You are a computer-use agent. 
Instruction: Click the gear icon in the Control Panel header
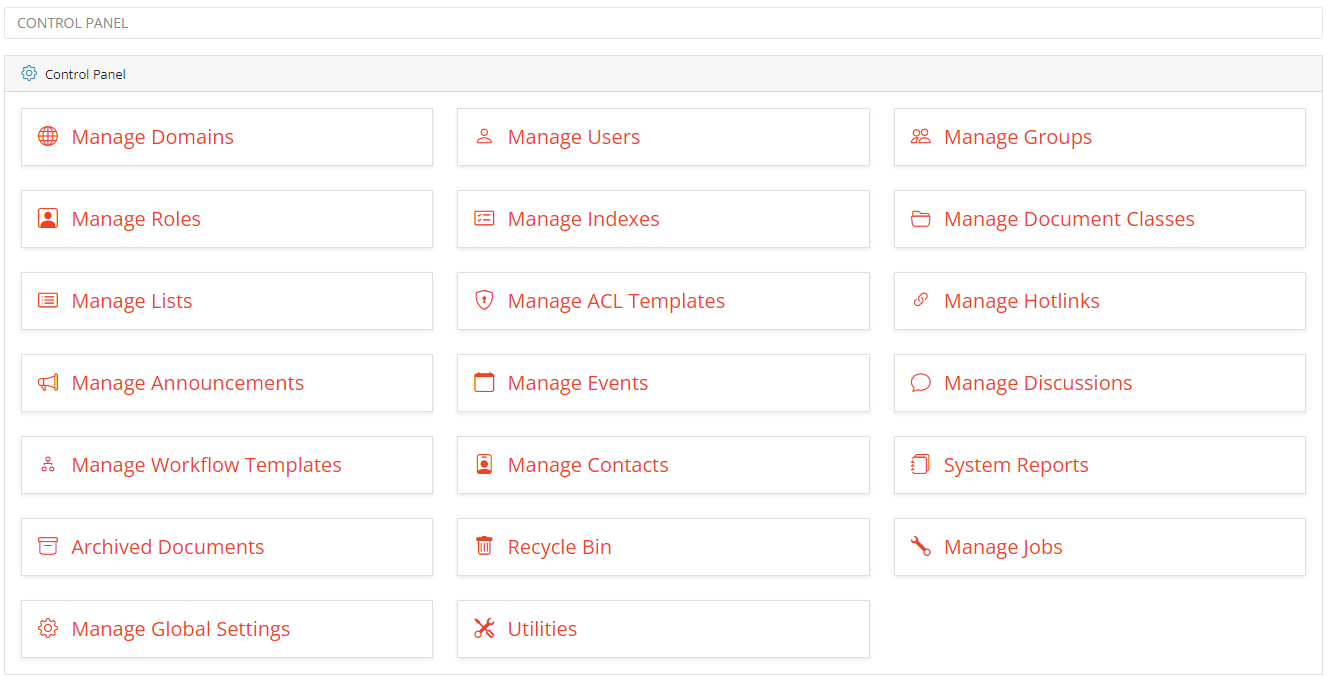[29, 73]
